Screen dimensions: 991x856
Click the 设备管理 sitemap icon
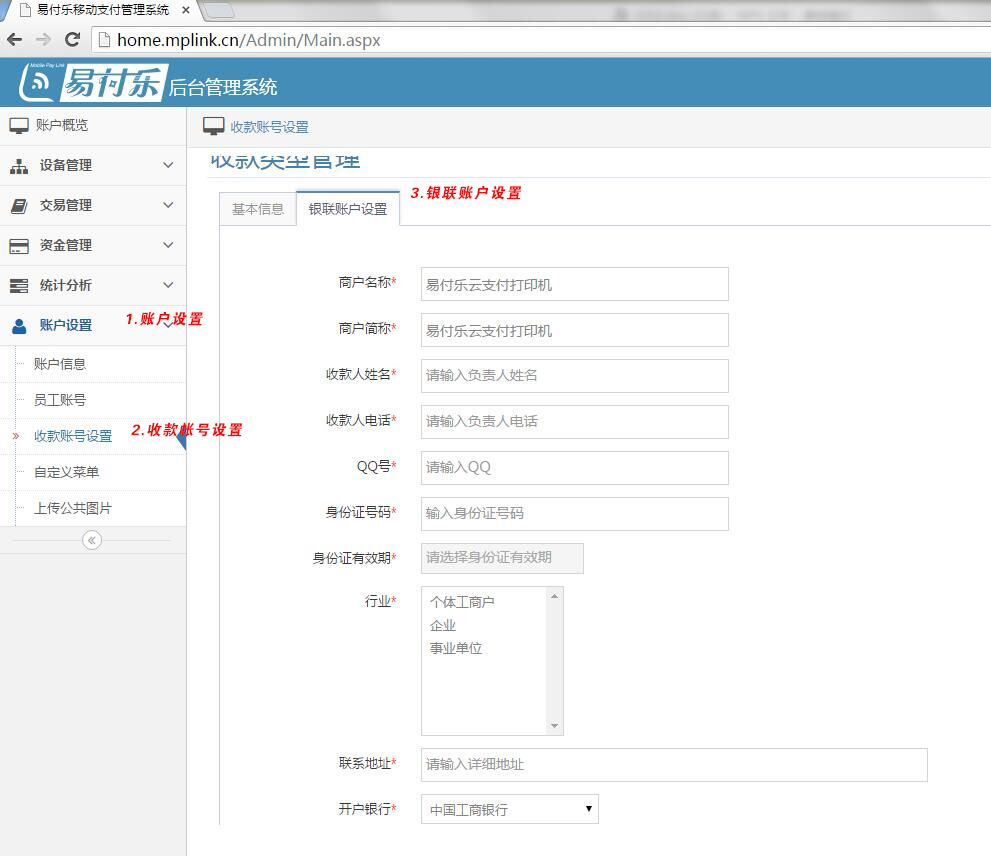[x=19, y=166]
